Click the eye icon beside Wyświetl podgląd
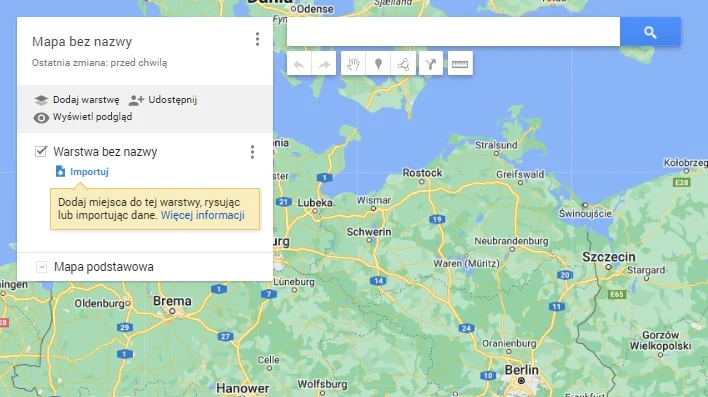 click(41, 118)
